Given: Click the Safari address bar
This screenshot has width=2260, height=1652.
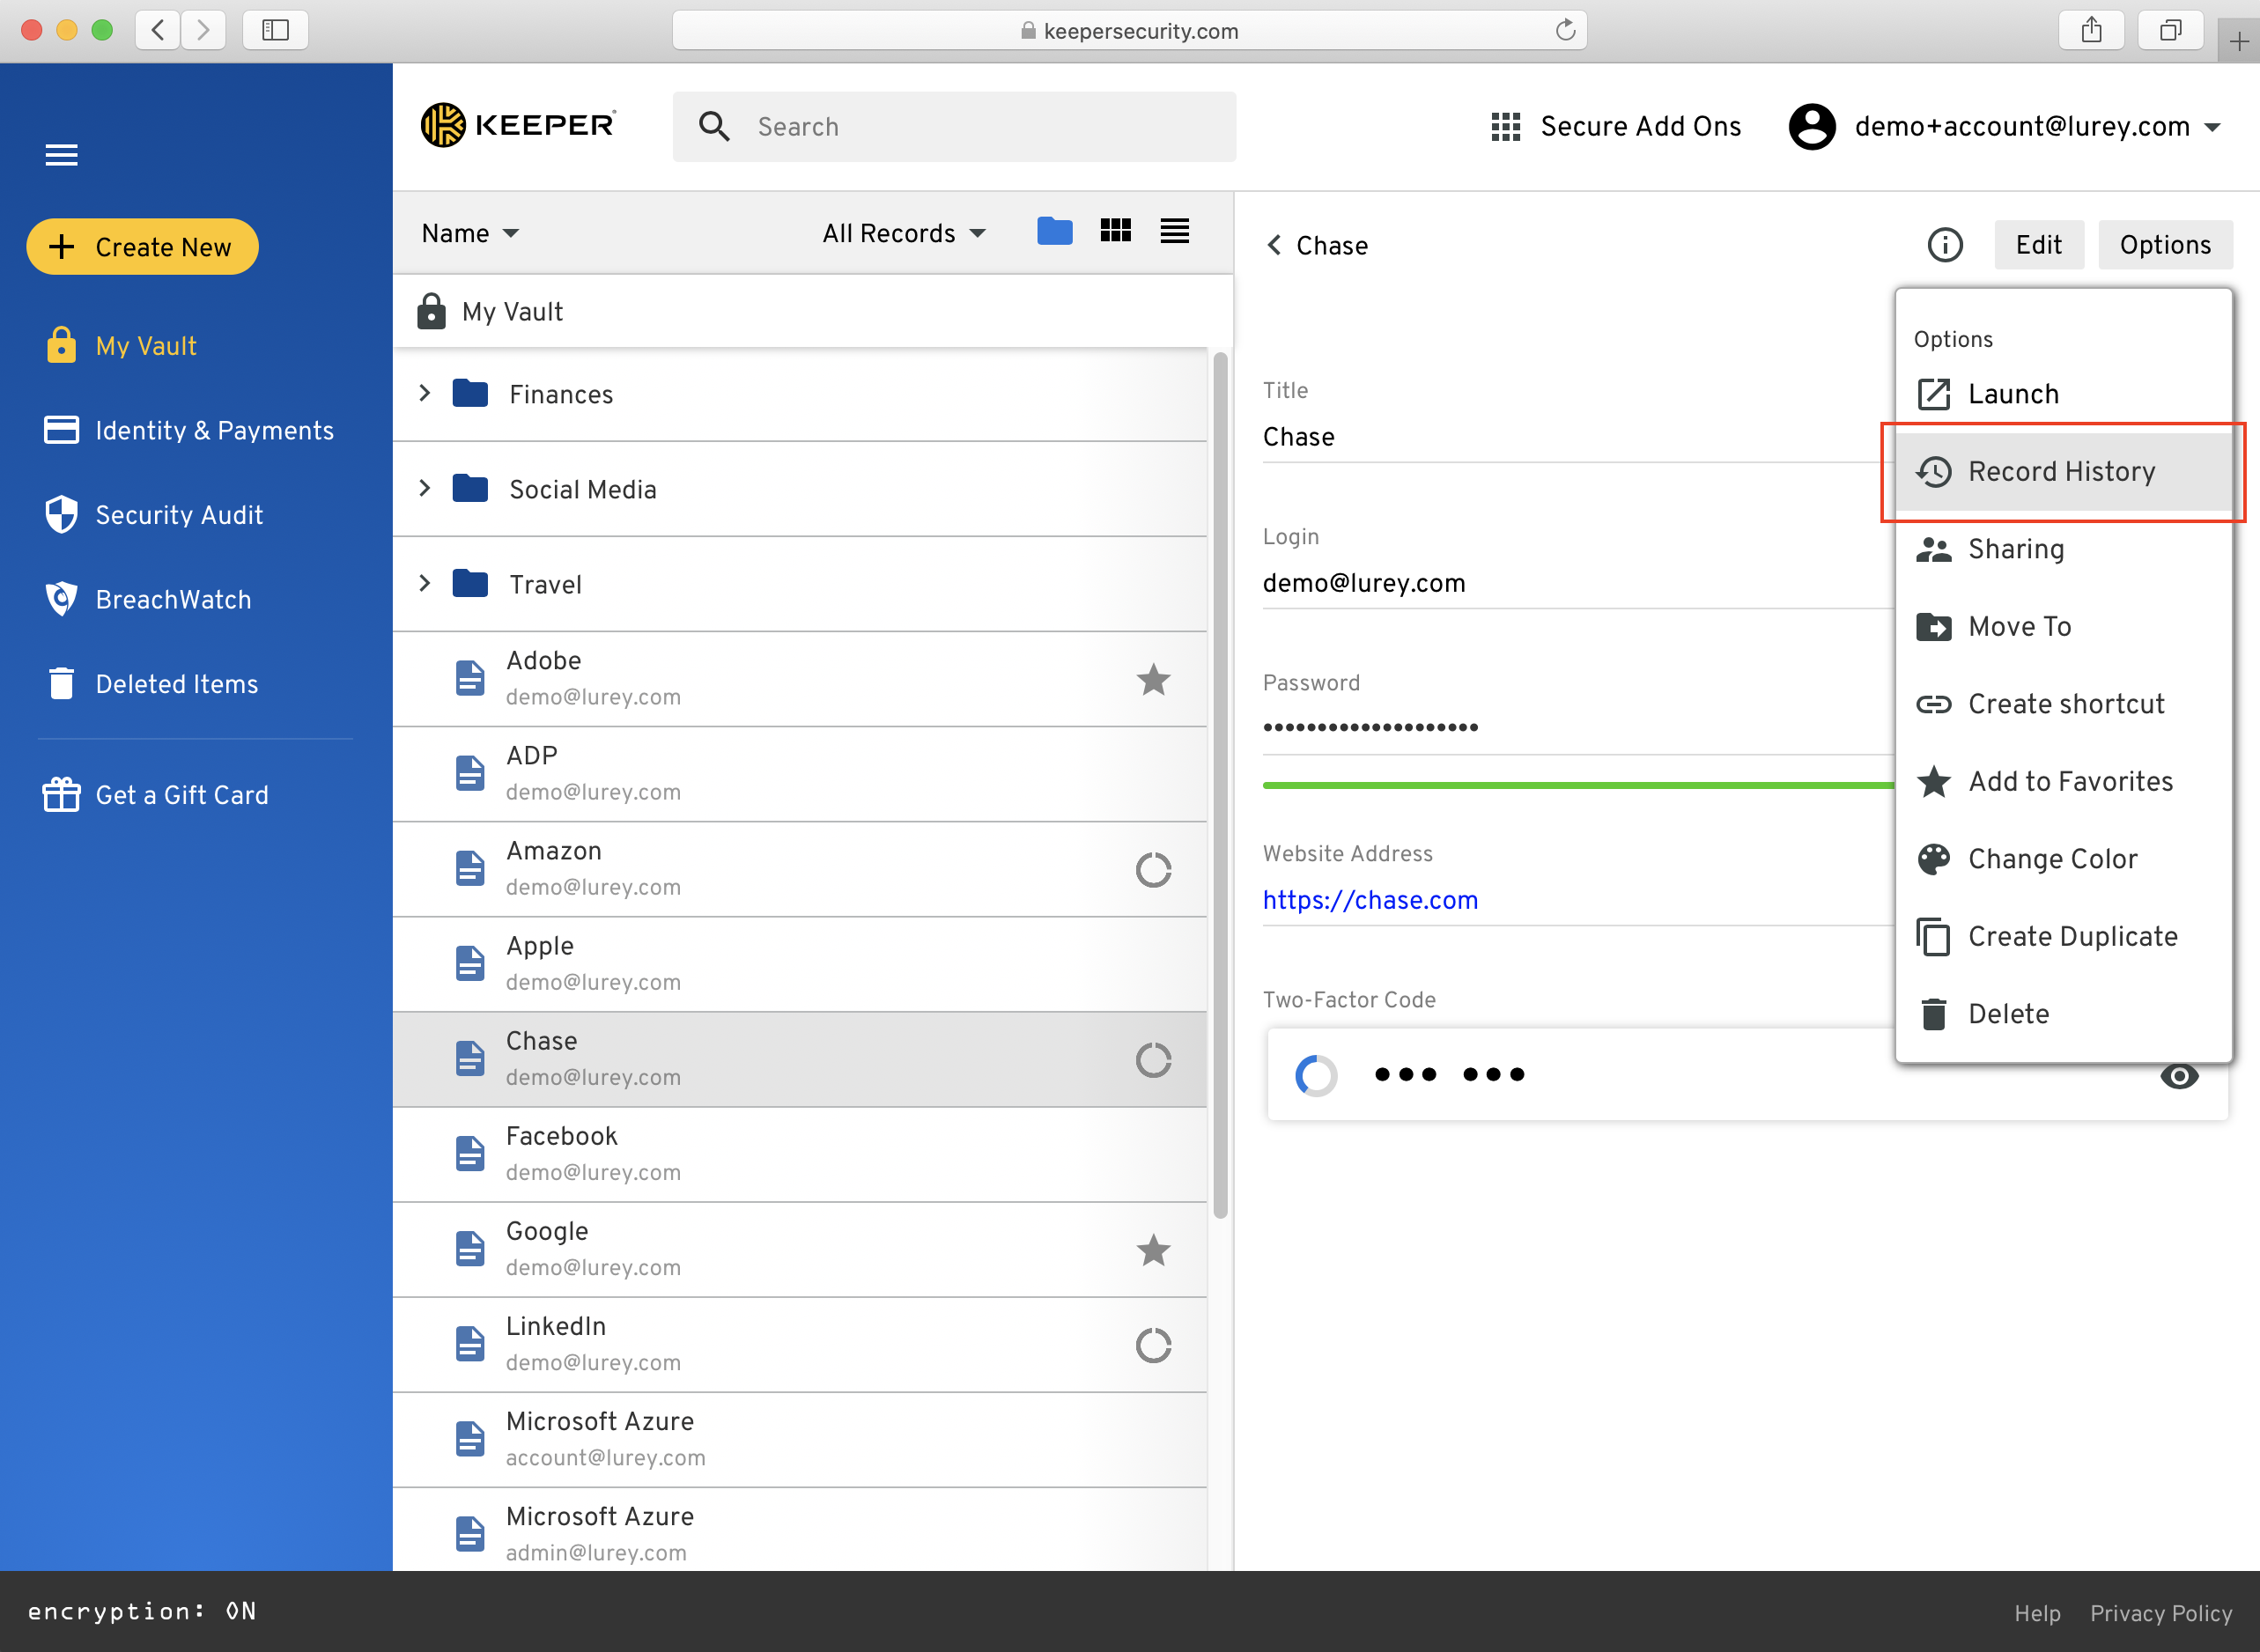Looking at the screenshot, I should (x=1129, y=30).
